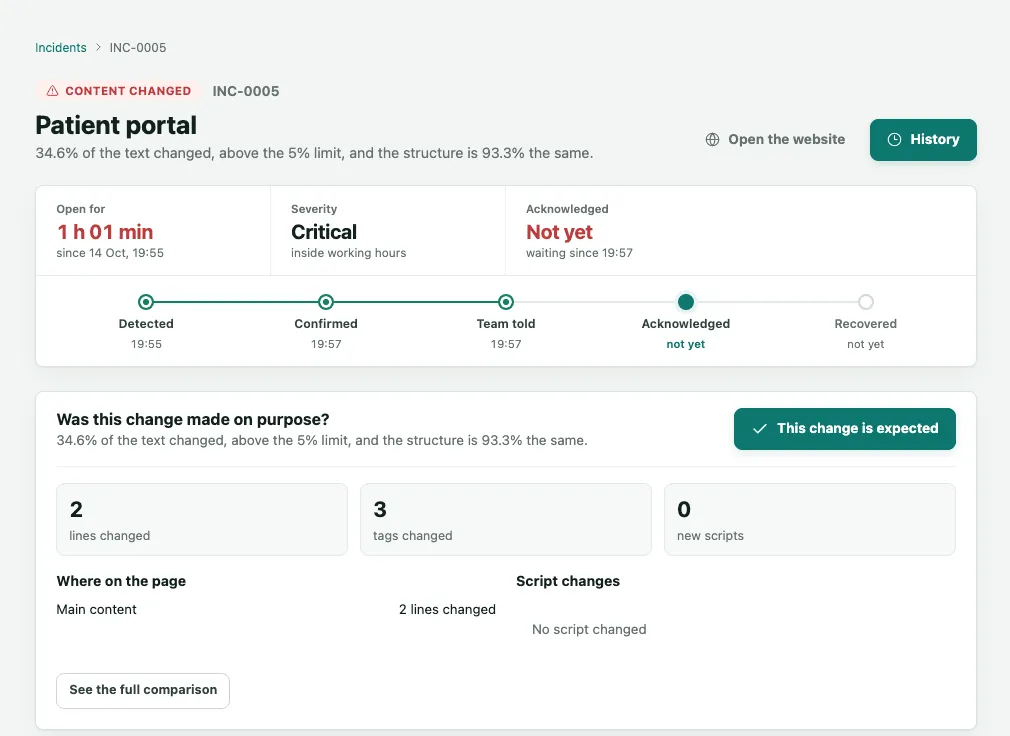Screen dimensions: 1010x736
Task: Click the '0 new scripts' stat card
Action: tap(810, 520)
